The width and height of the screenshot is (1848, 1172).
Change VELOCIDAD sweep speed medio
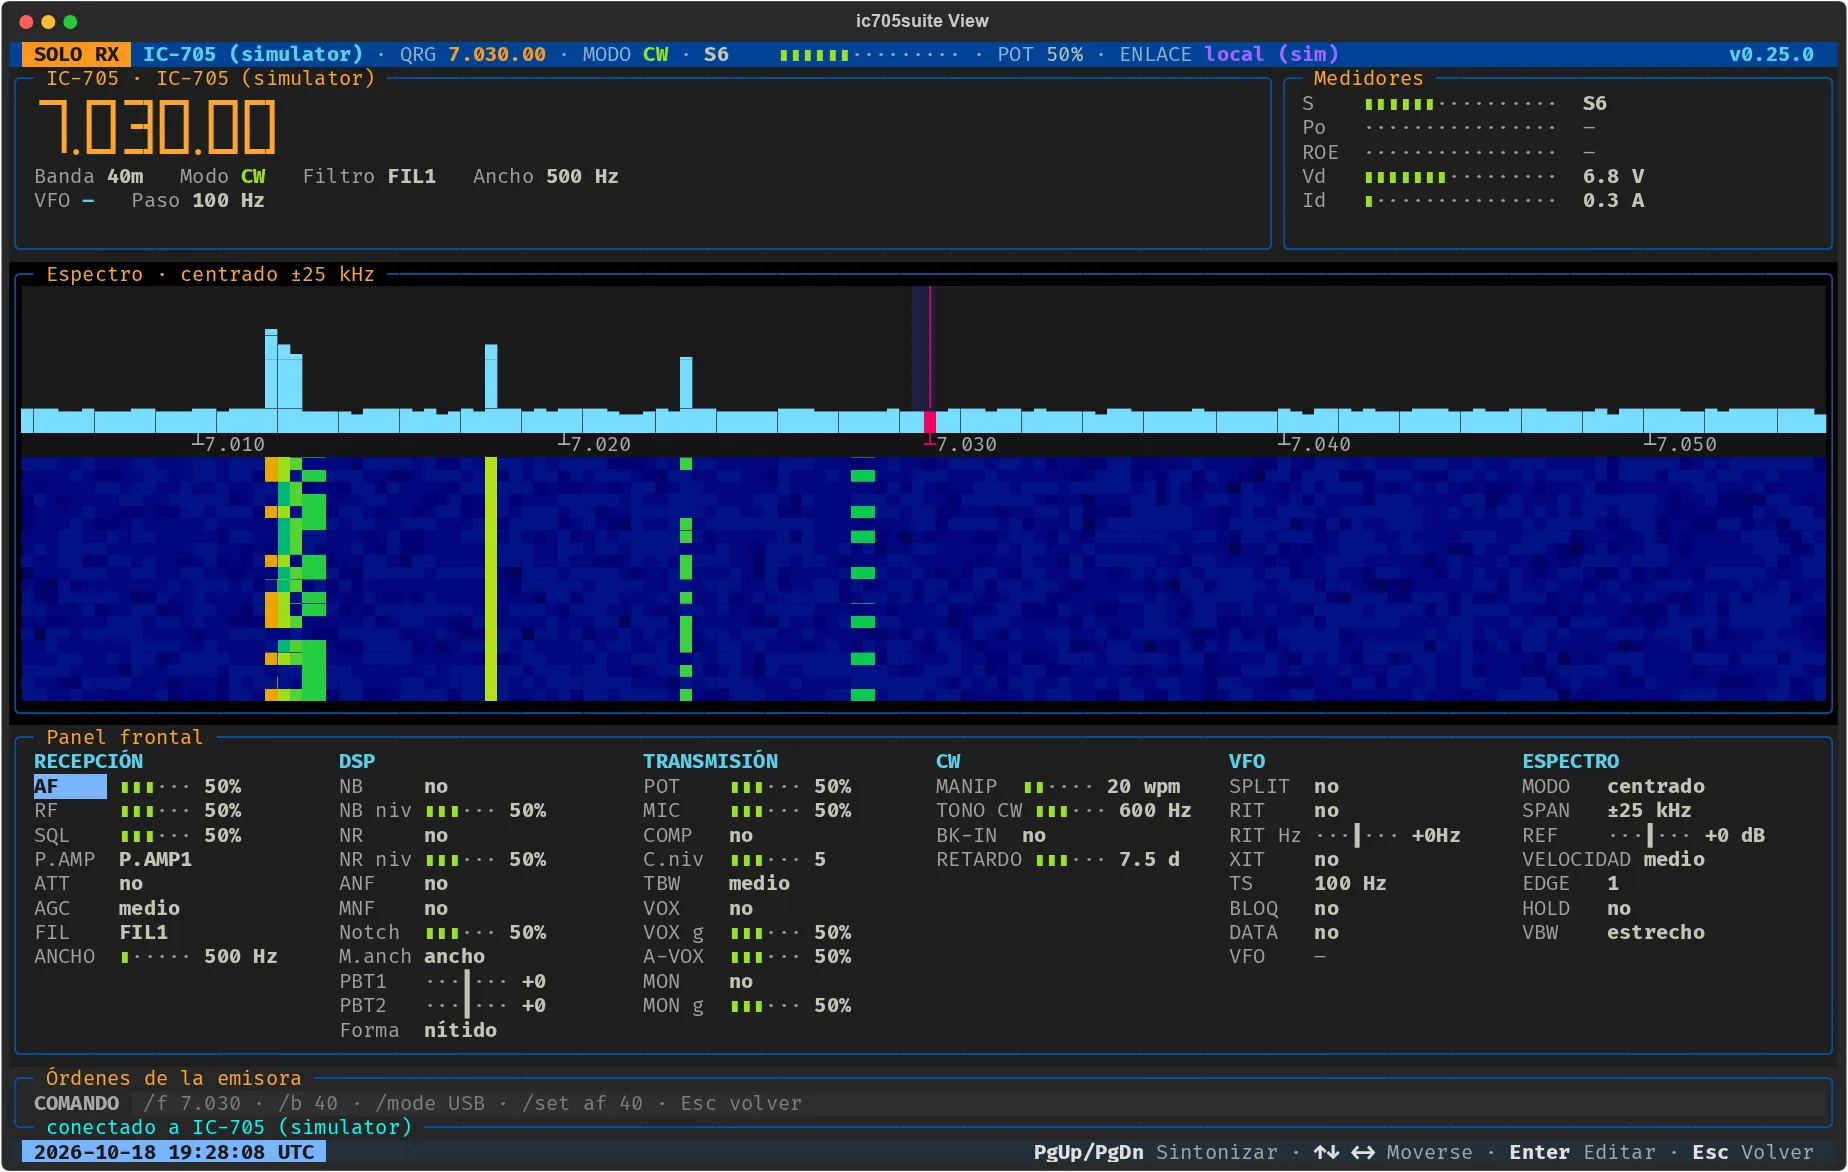[1674, 859]
